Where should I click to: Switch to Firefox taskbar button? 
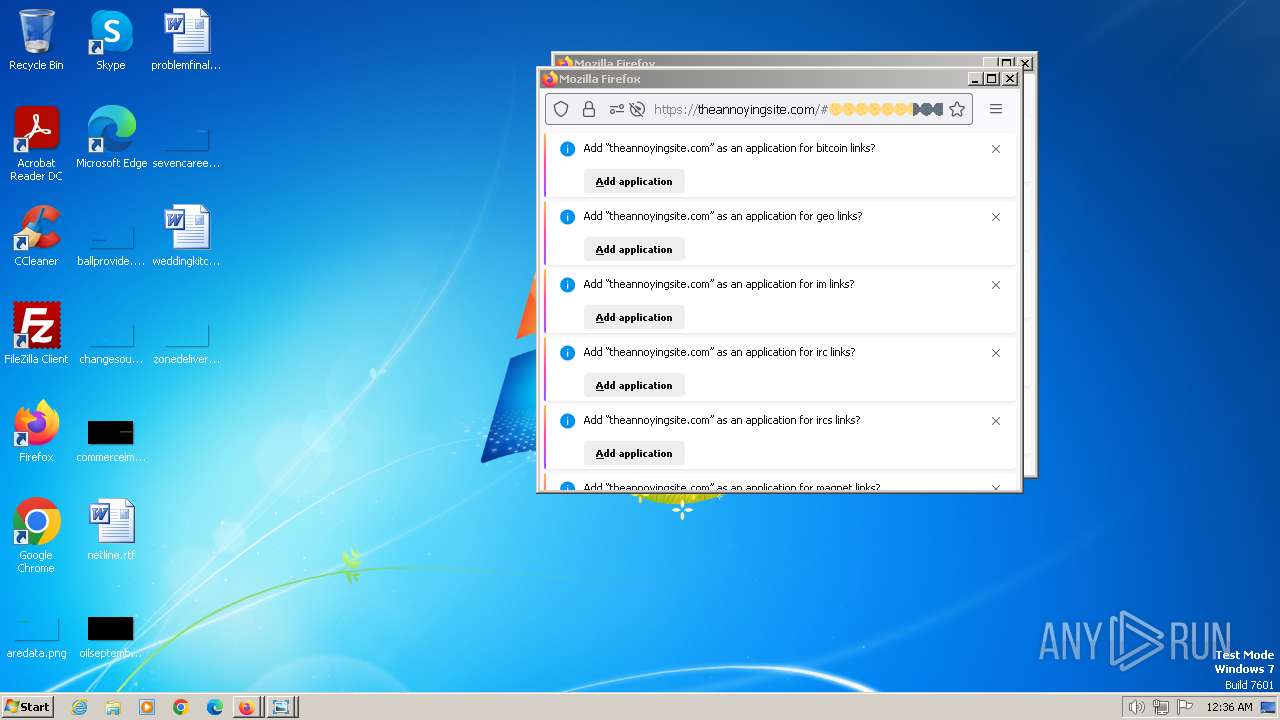tap(246, 707)
